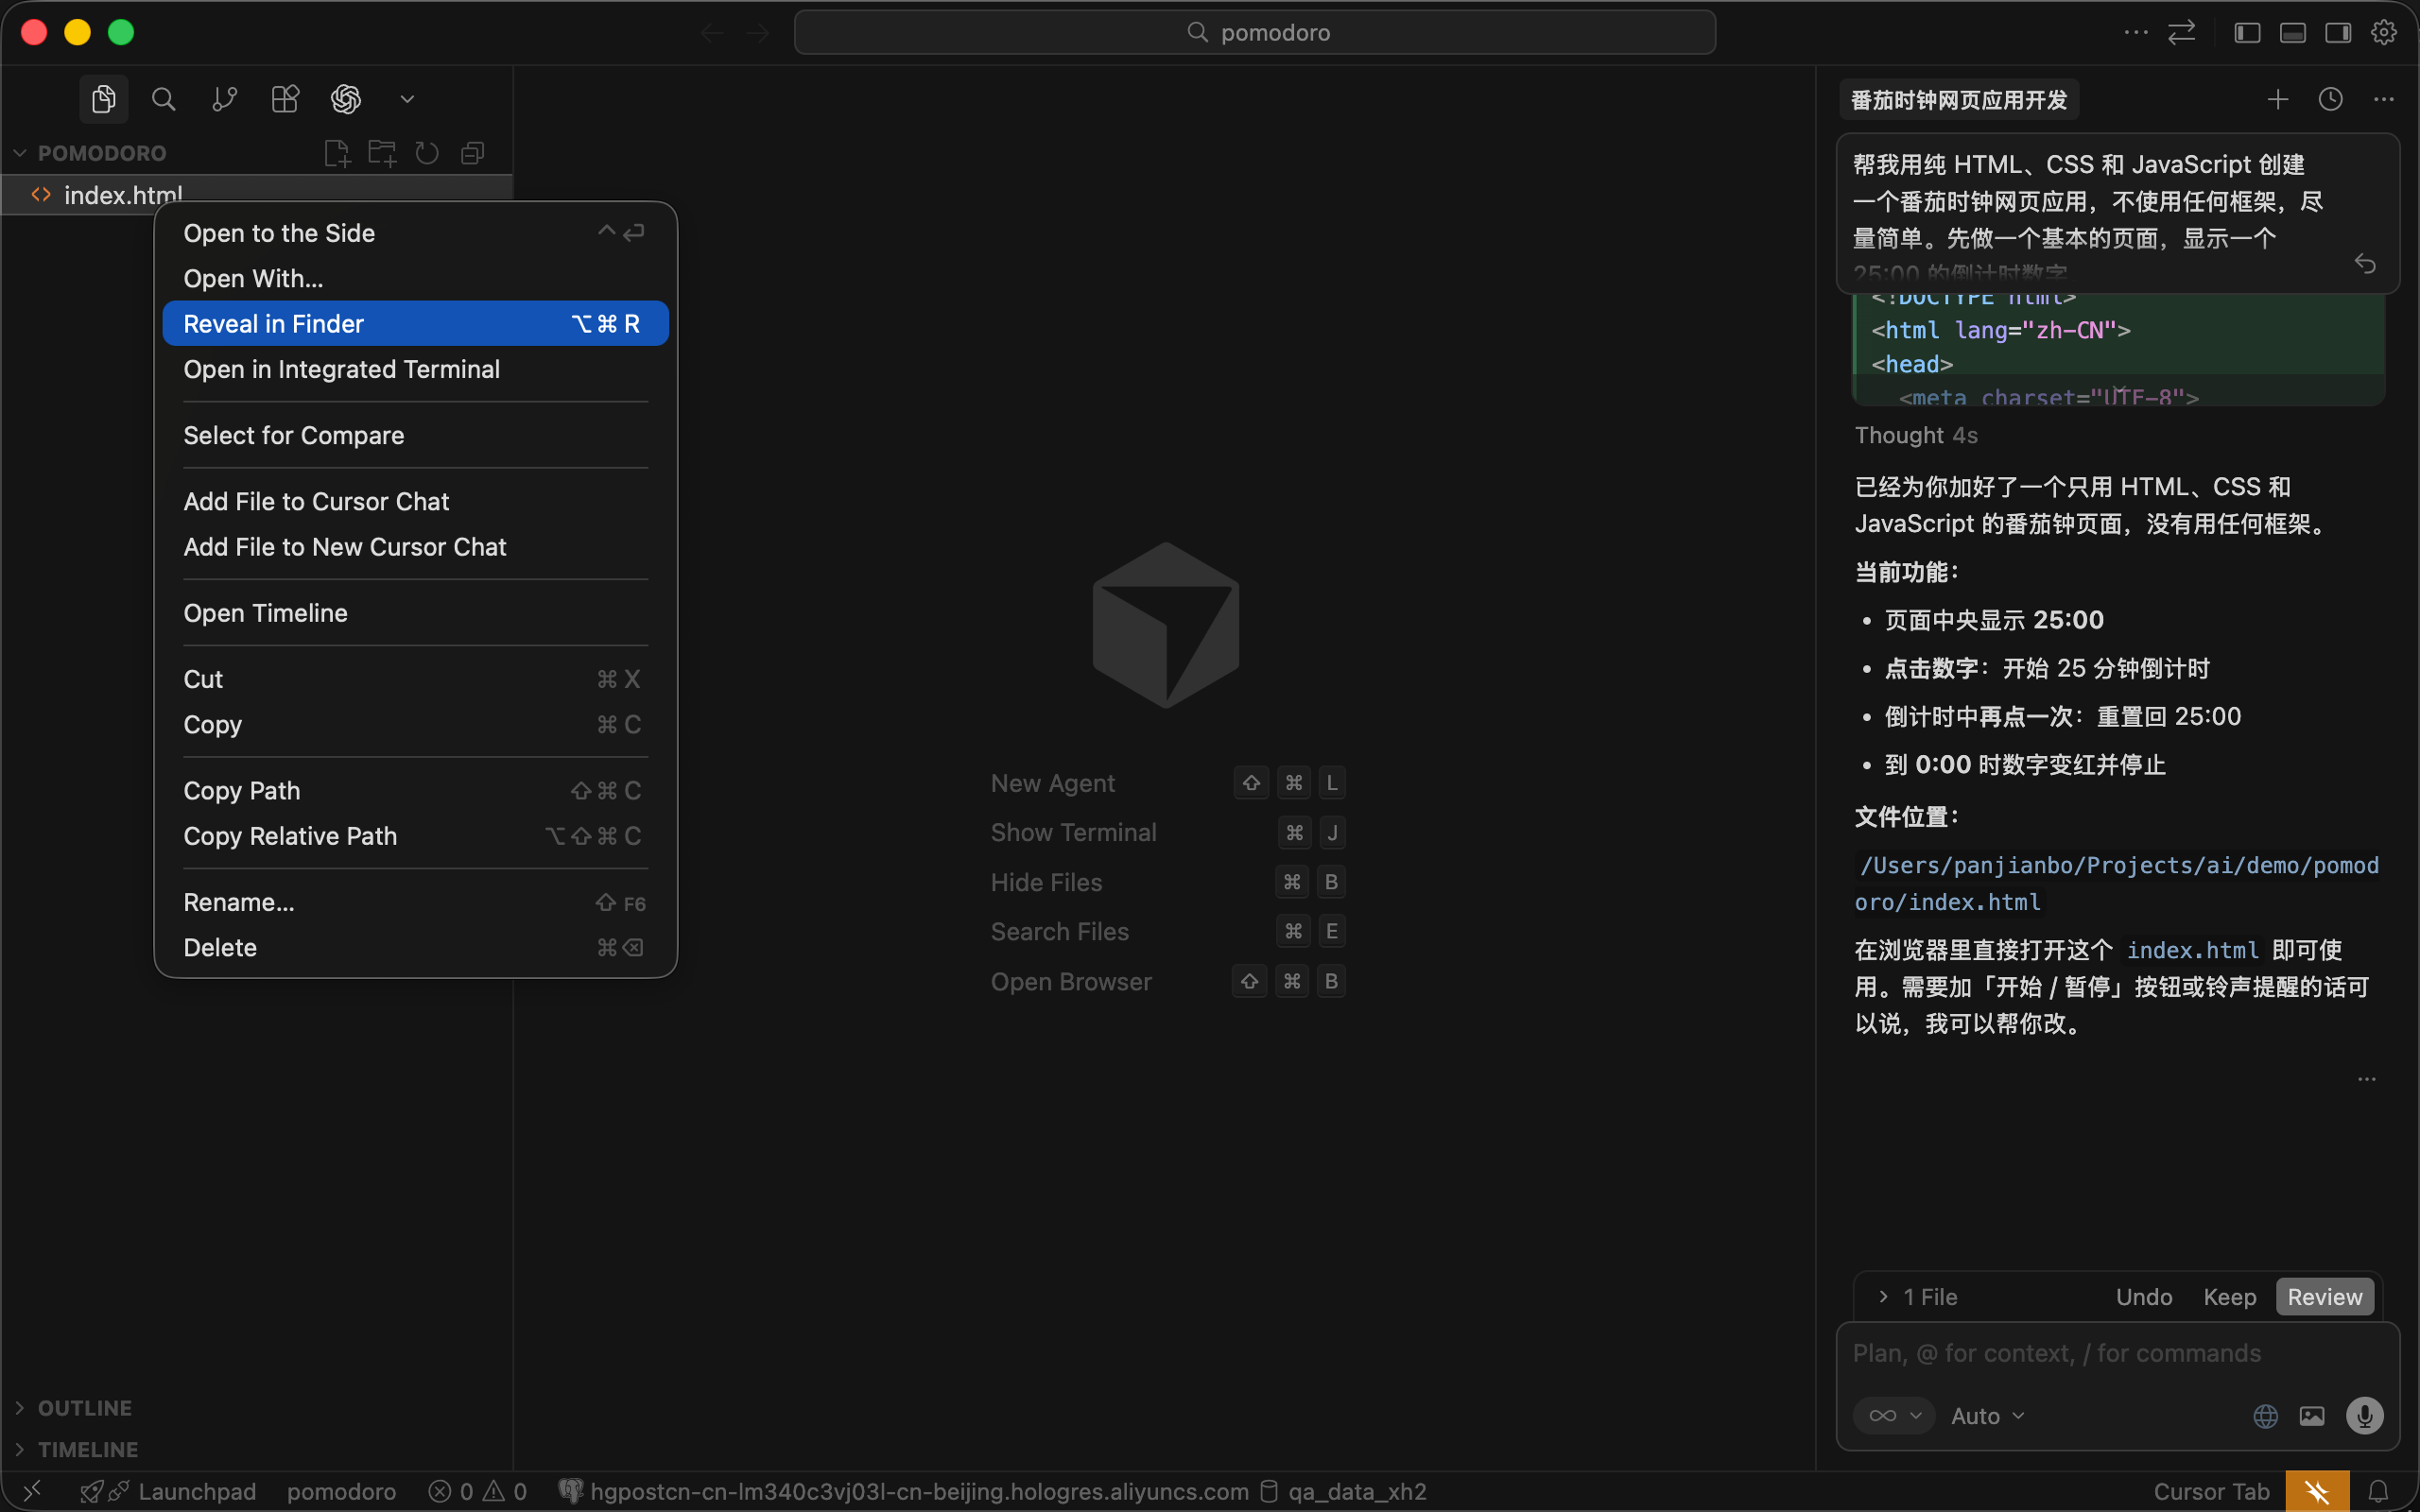Start a new chat with the plus icon

pyautogui.click(x=2276, y=99)
